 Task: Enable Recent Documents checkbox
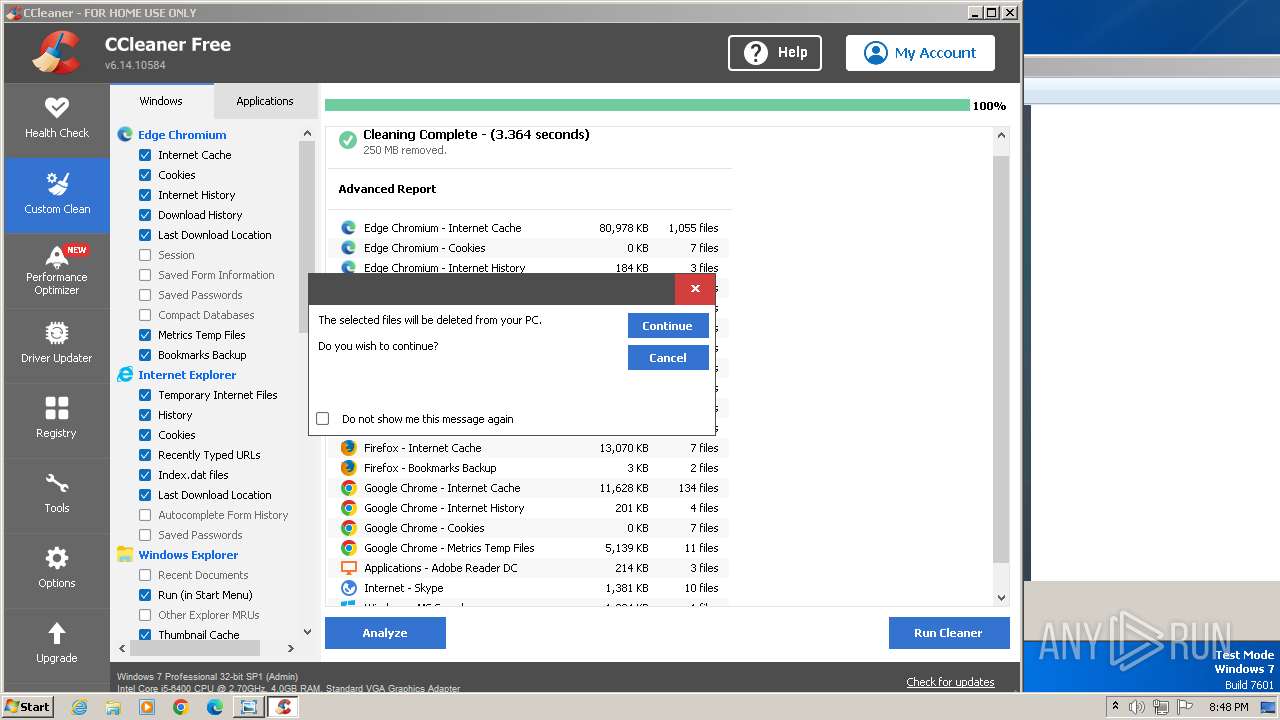pos(145,575)
